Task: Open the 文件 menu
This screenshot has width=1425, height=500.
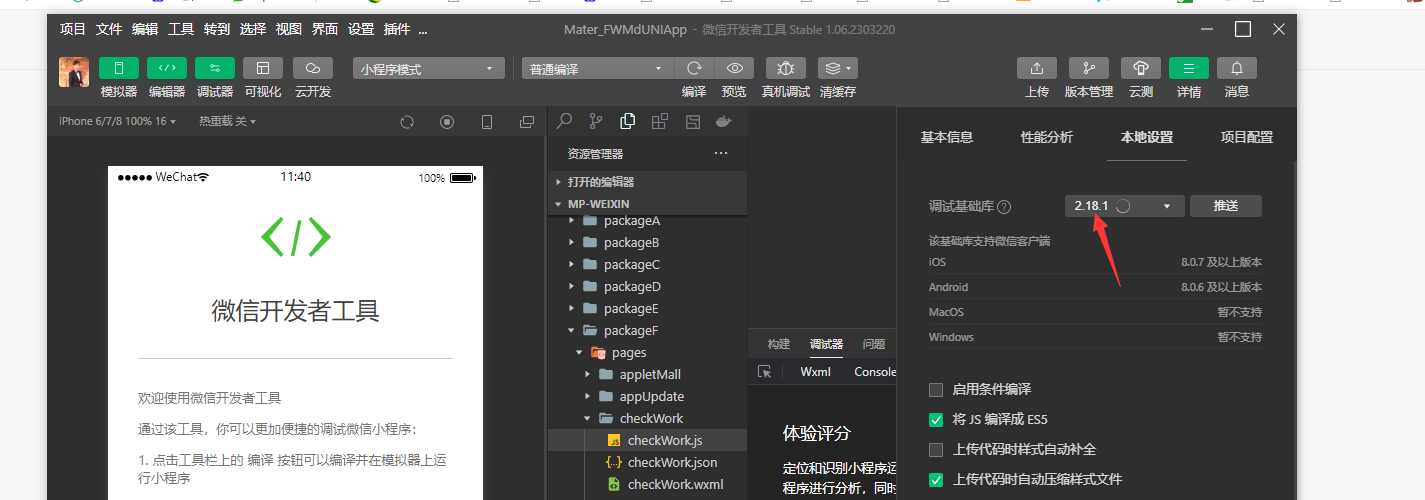Action: (x=109, y=29)
